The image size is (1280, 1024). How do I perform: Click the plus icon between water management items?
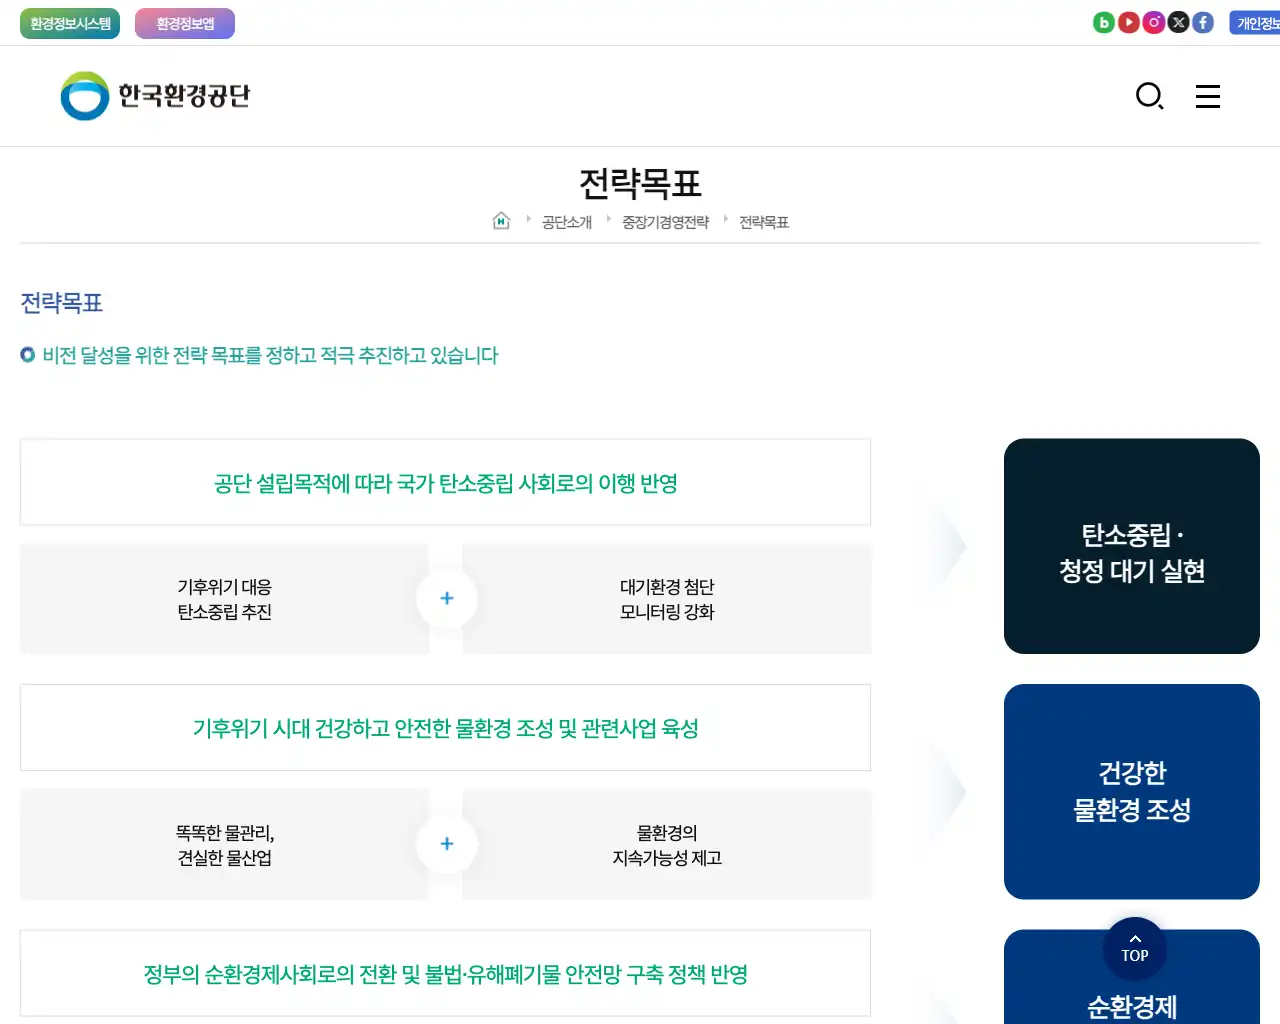point(446,844)
